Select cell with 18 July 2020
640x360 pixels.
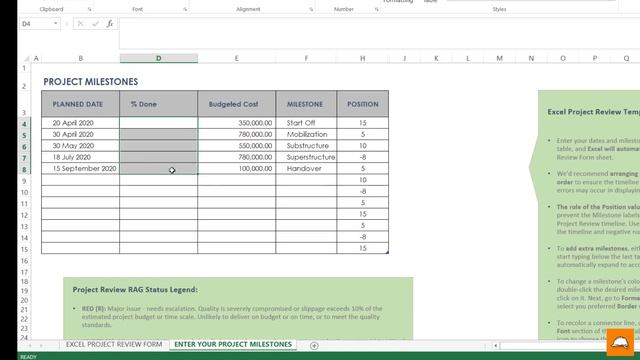coord(80,157)
